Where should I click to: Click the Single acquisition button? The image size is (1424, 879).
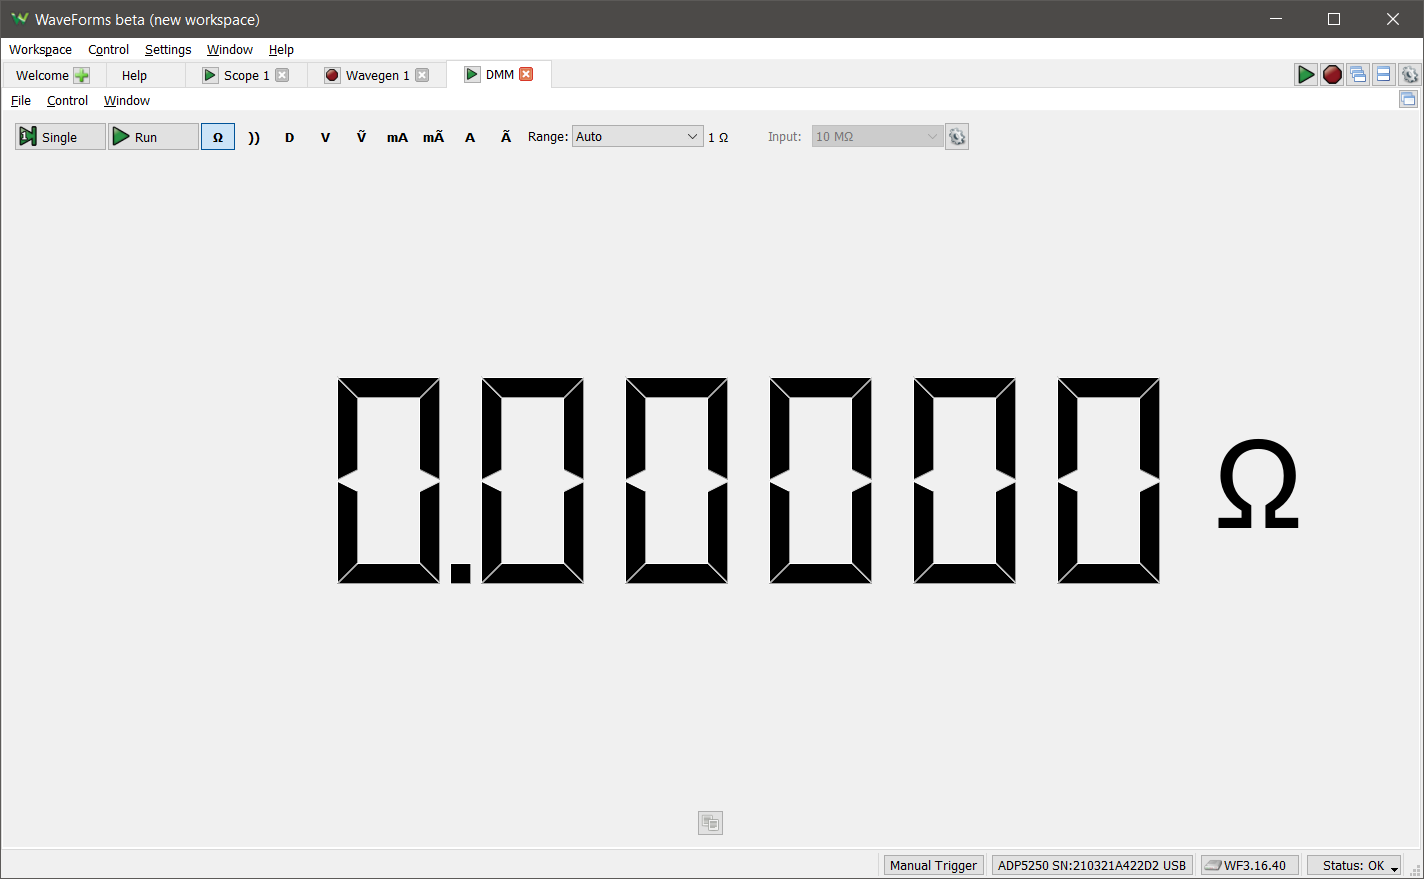[x=60, y=137]
